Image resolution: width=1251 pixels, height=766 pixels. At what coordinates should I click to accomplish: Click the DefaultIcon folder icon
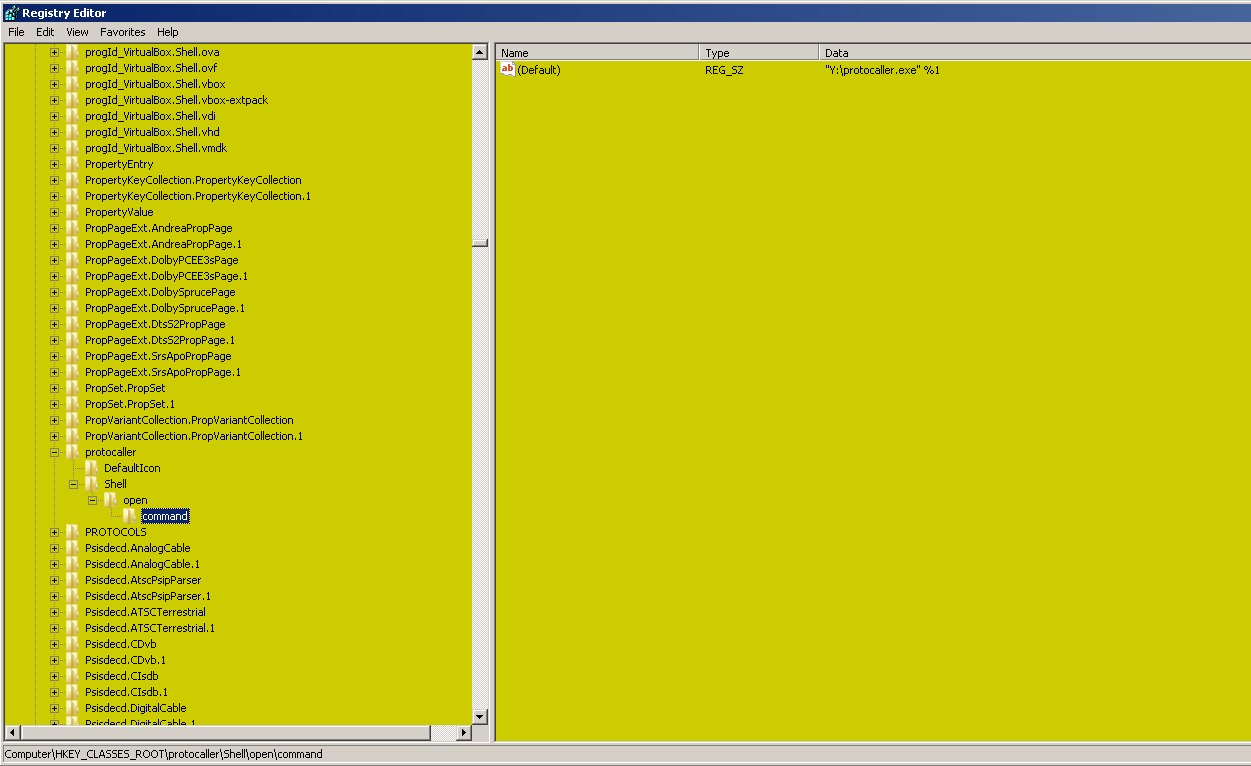(91, 468)
